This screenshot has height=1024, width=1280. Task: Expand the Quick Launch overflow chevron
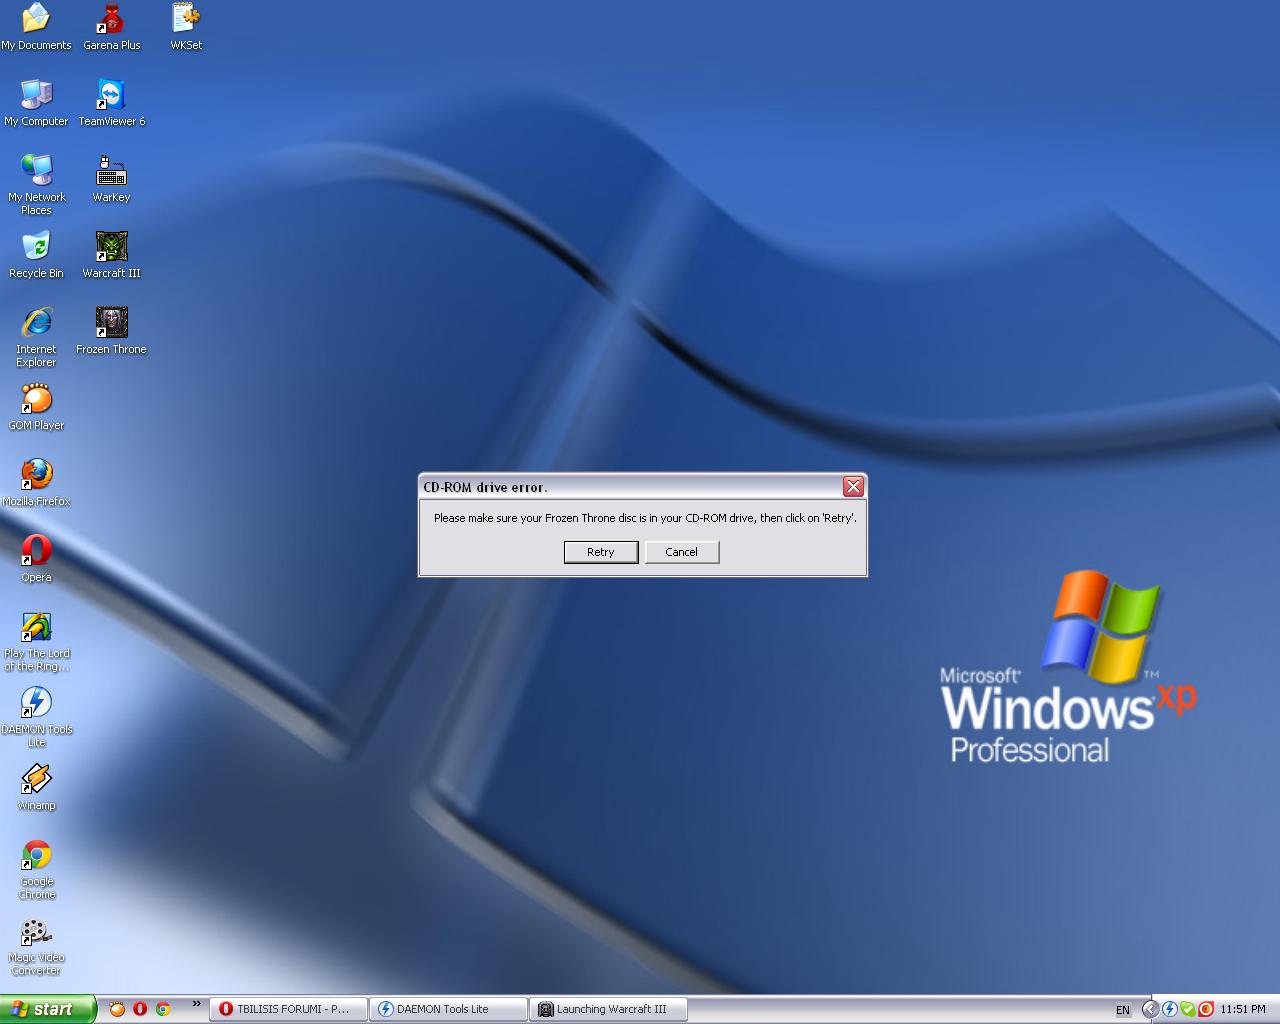coord(196,1005)
